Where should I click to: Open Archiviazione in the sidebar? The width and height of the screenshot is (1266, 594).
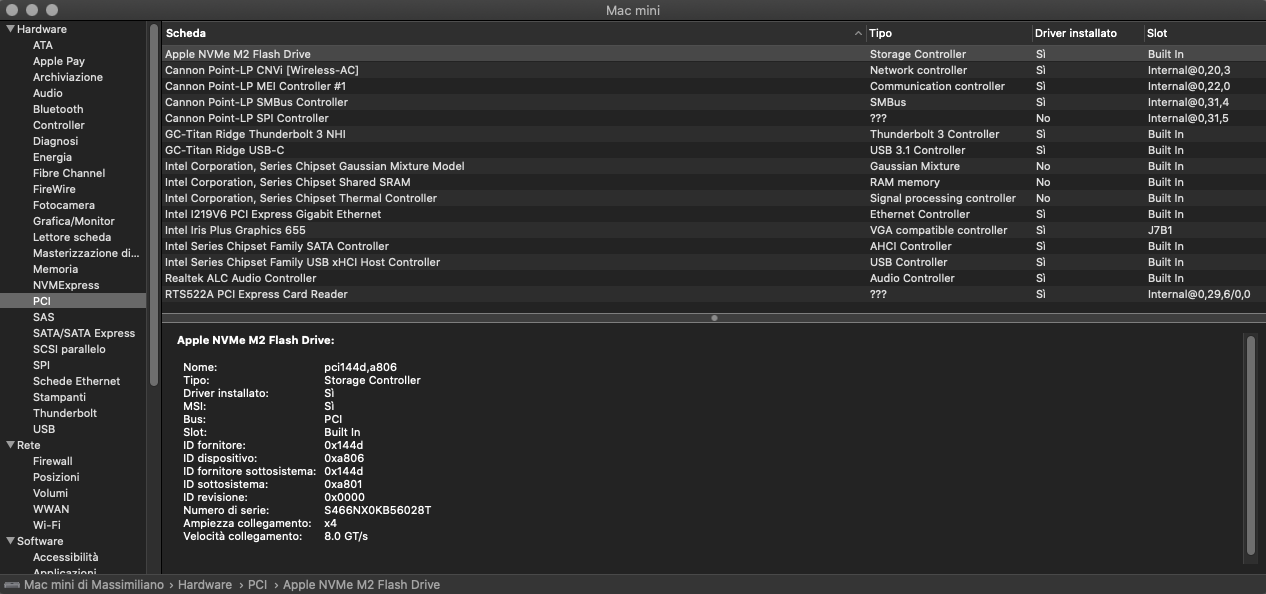tap(68, 77)
